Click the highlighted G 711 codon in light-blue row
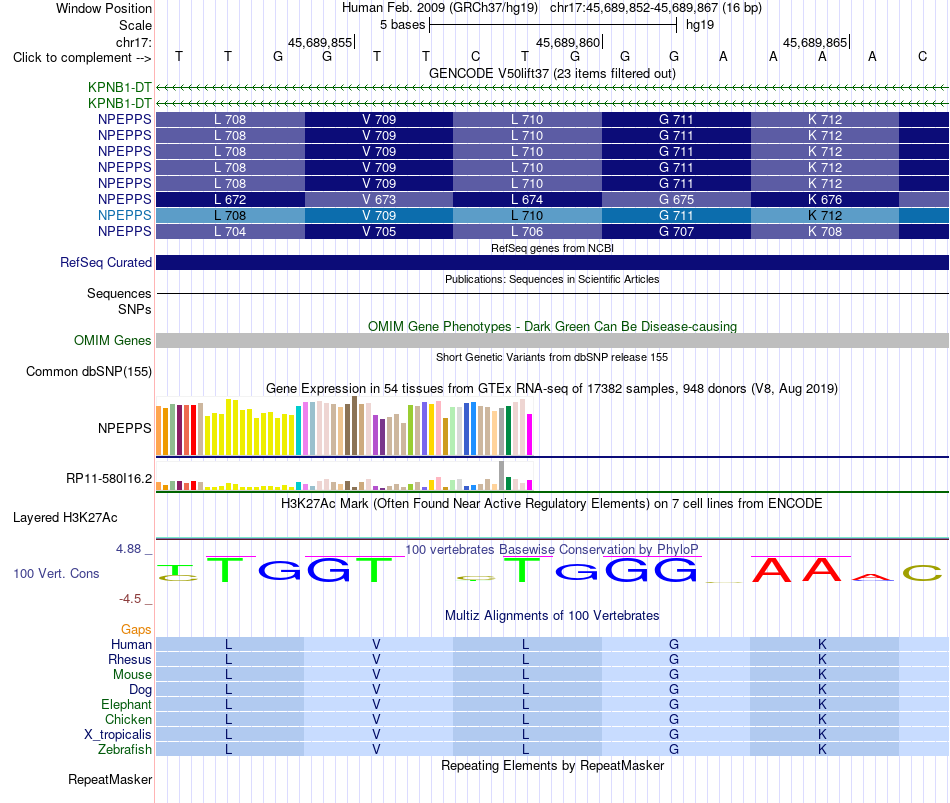This screenshot has height=803, width=950. point(676,215)
